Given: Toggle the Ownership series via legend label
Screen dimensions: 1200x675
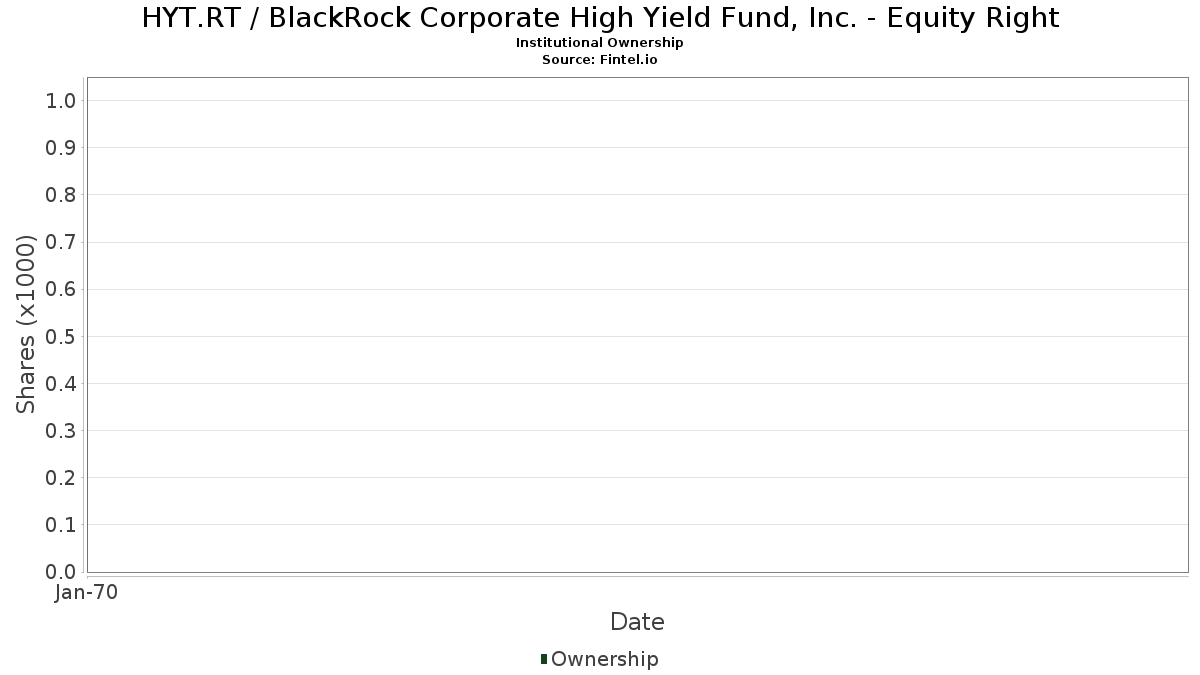Looking at the screenshot, I should coord(604,659).
